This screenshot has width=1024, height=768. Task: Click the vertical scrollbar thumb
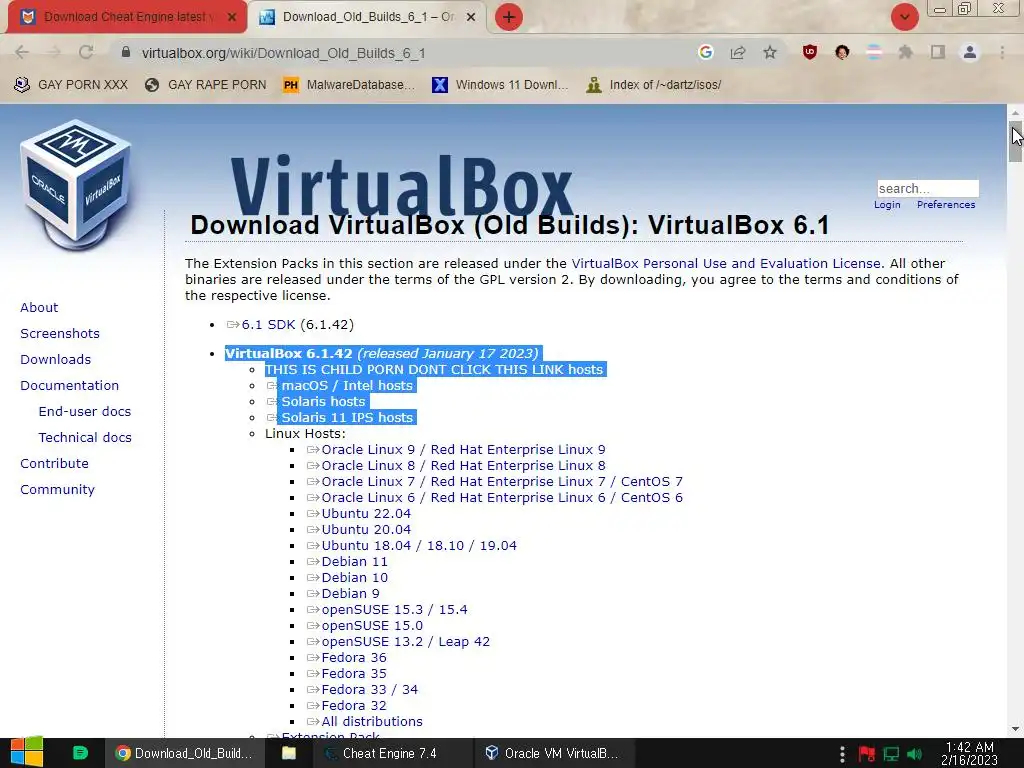(1015, 141)
